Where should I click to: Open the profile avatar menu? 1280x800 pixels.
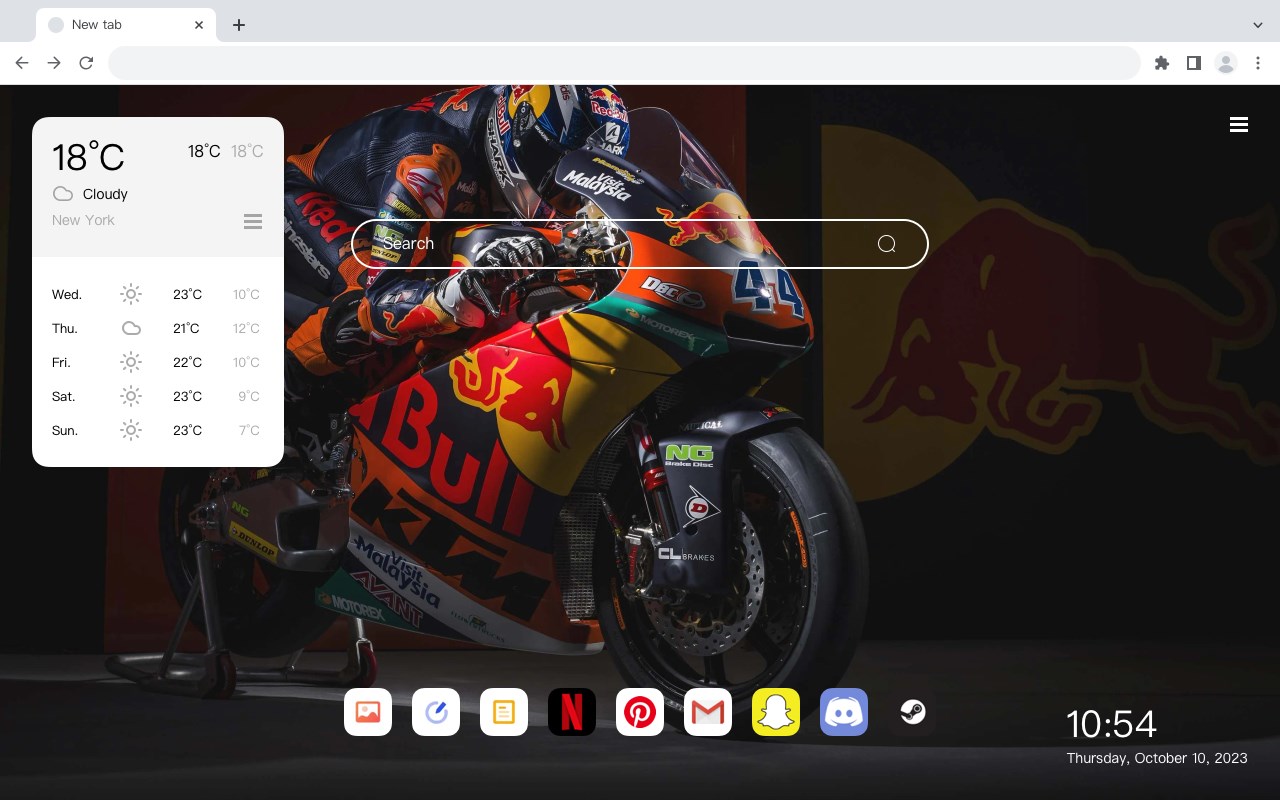1226,63
